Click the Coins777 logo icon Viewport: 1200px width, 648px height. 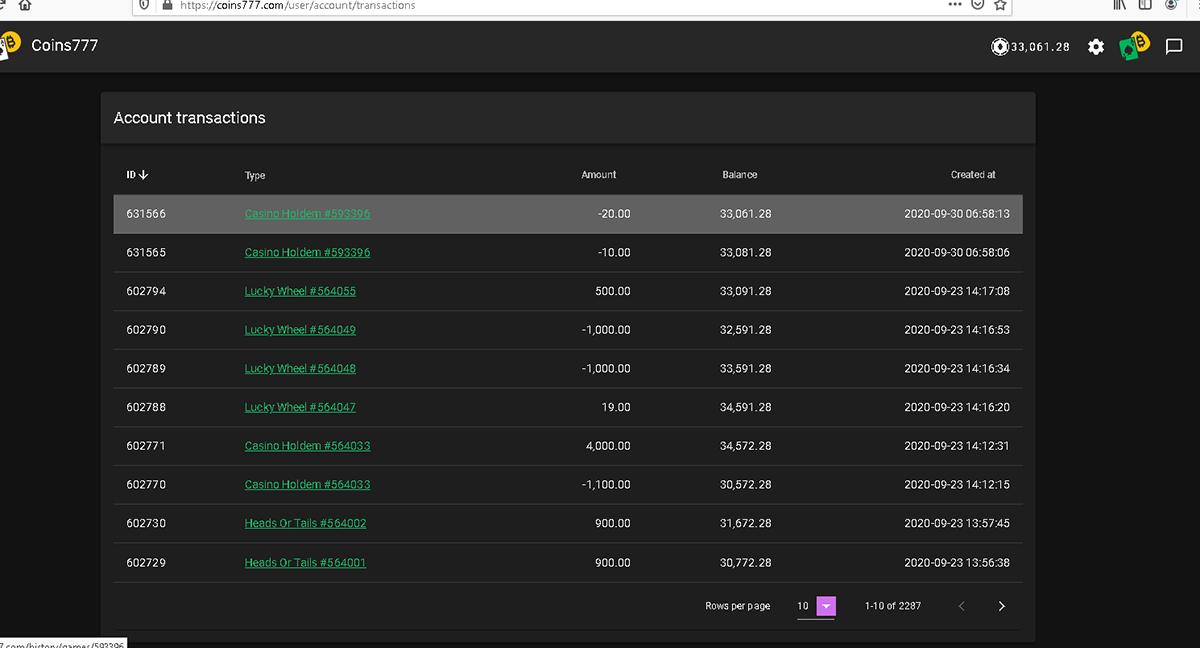tap(10, 45)
